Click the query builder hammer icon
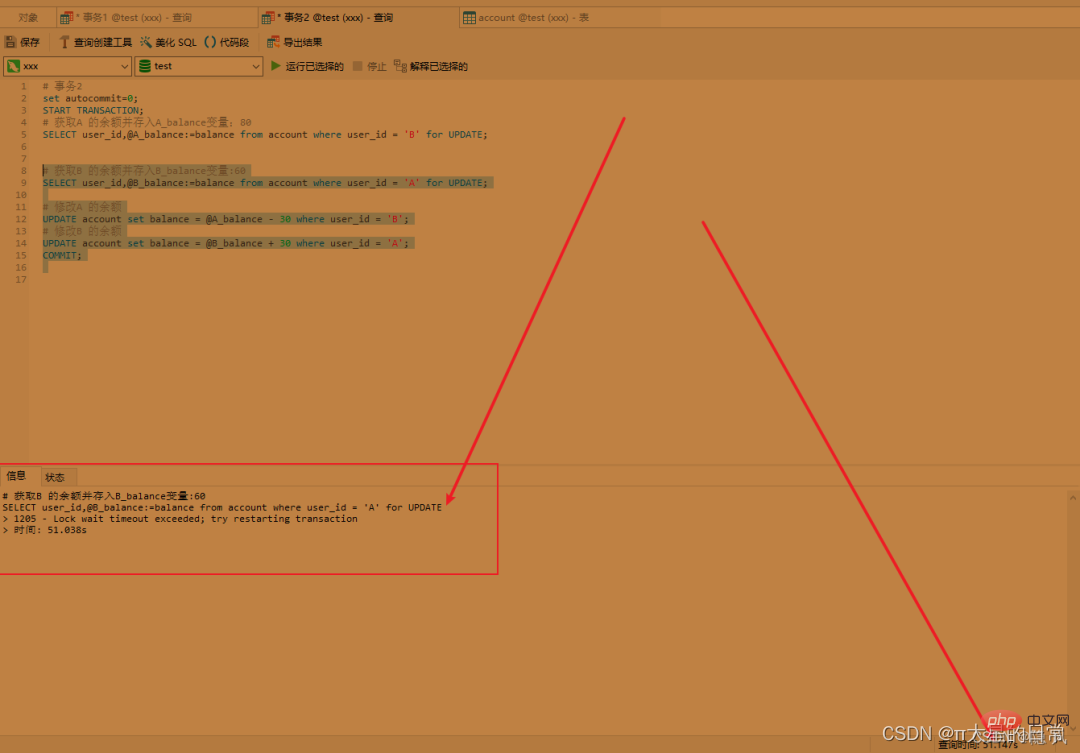1080x753 pixels. [x=64, y=42]
